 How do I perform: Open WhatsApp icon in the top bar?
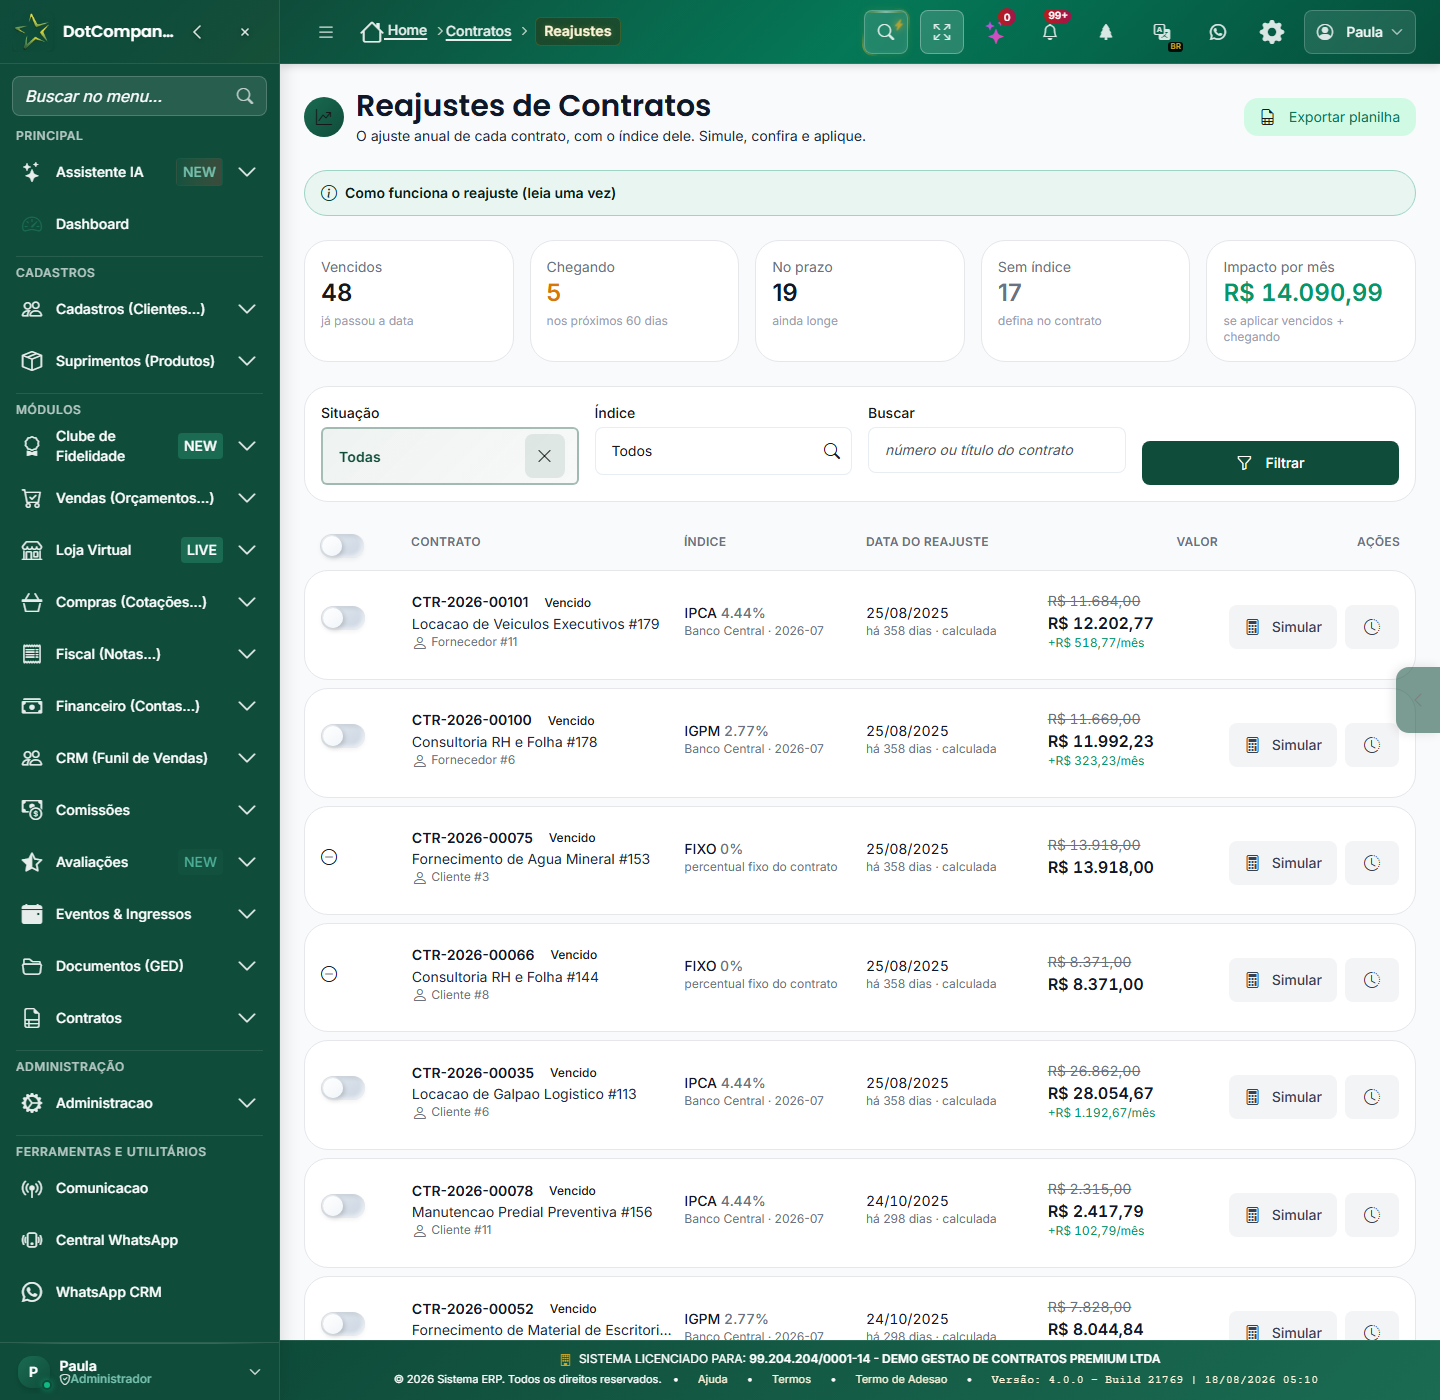(x=1218, y=32)
